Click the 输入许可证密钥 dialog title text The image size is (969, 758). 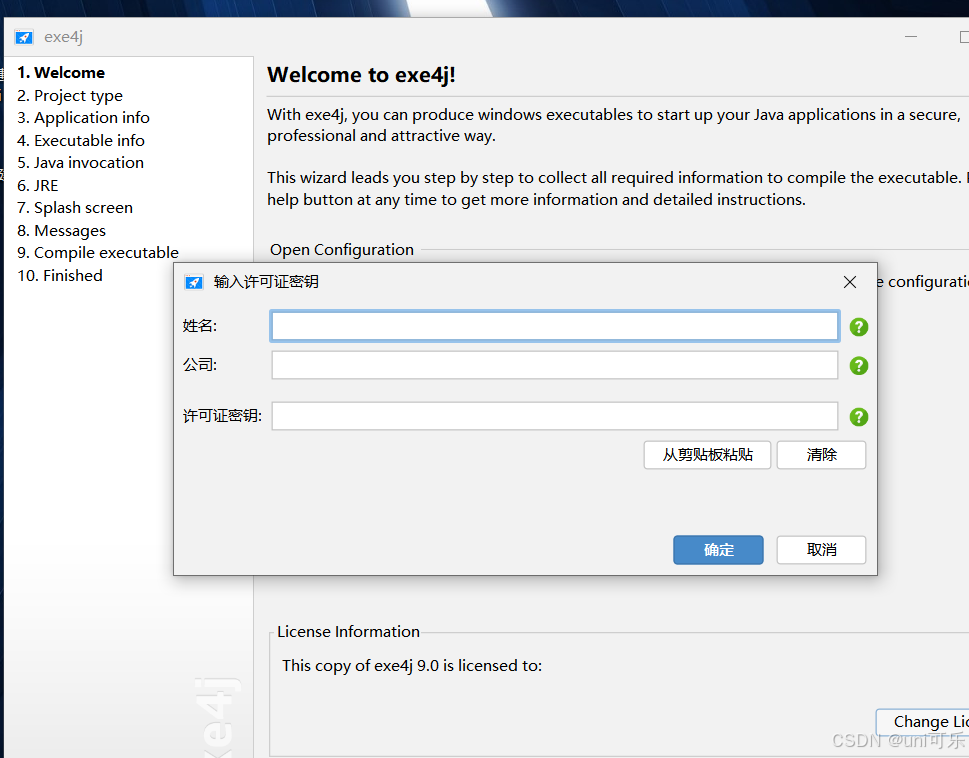click(266, 282)
